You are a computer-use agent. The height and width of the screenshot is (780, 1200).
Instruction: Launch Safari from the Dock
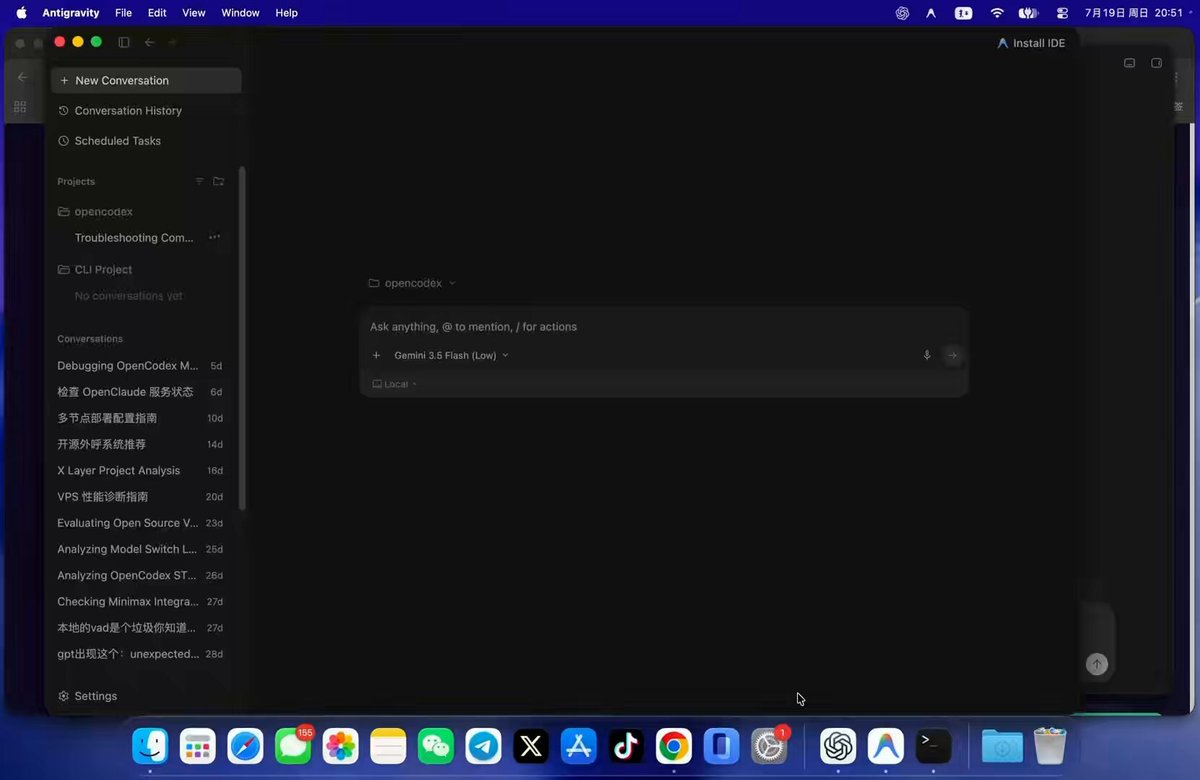click(x=246, y=746)
